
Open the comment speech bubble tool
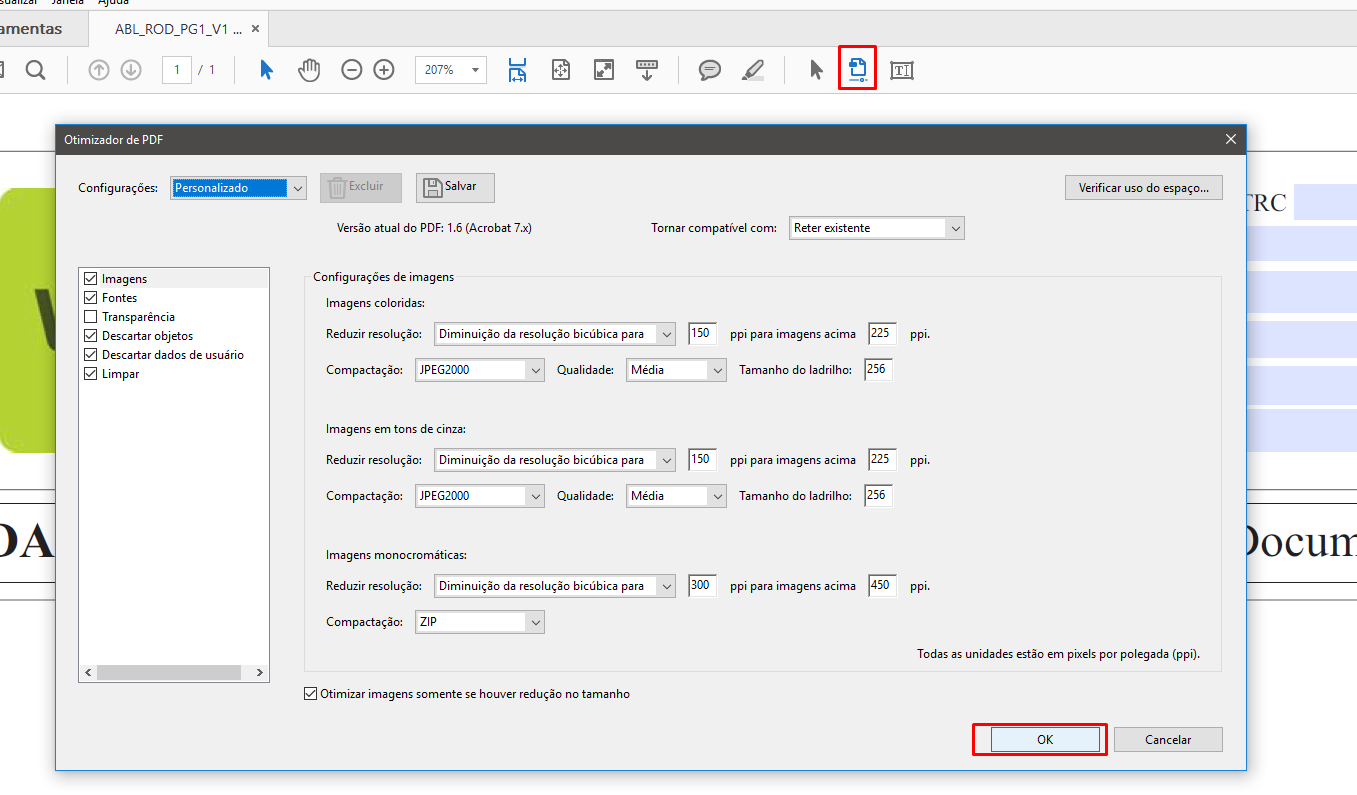tap(710, 70)
